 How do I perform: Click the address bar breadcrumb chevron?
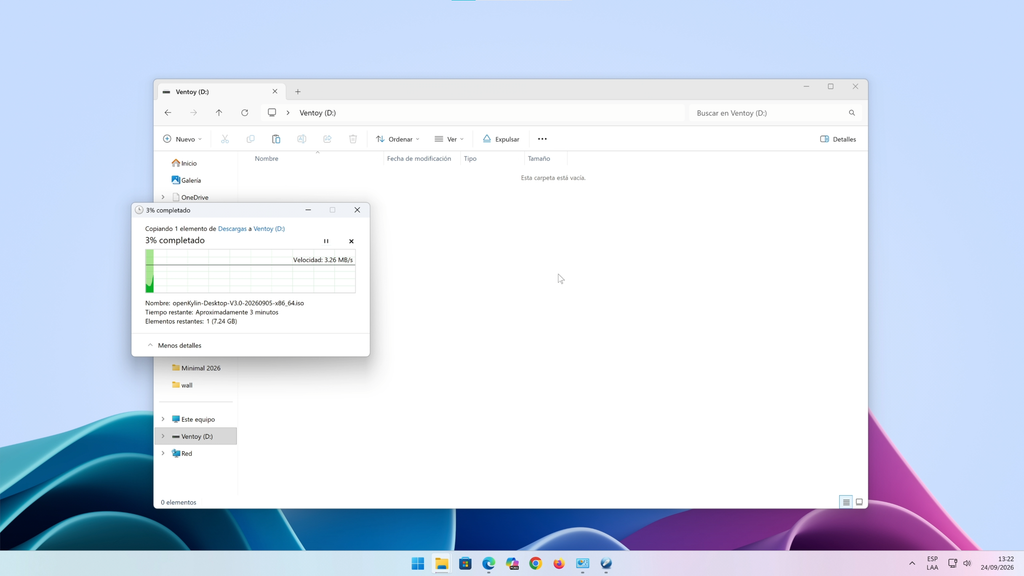[x=287, y=113]
